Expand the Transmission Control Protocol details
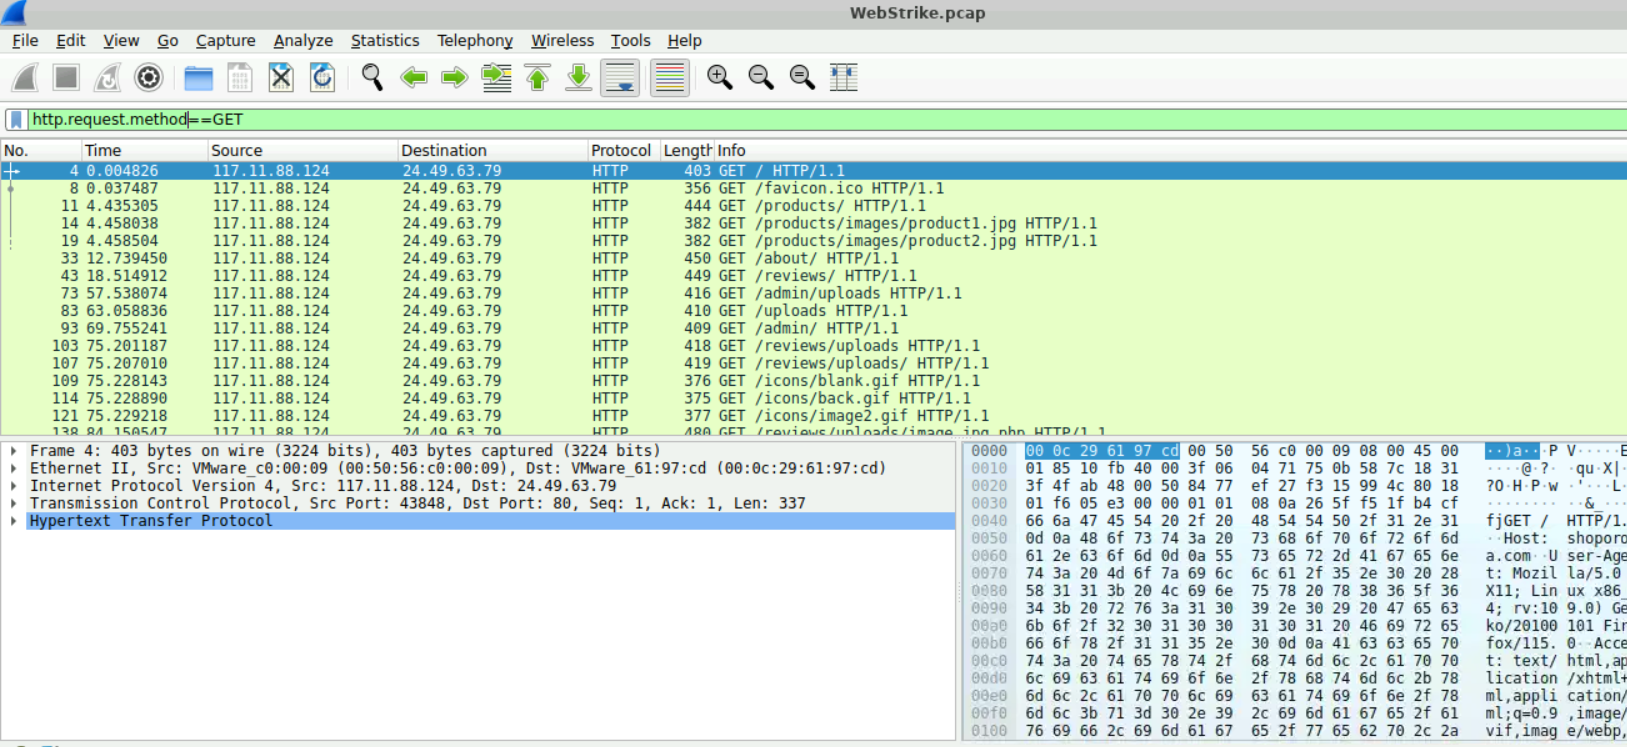 tap(14, 504)
